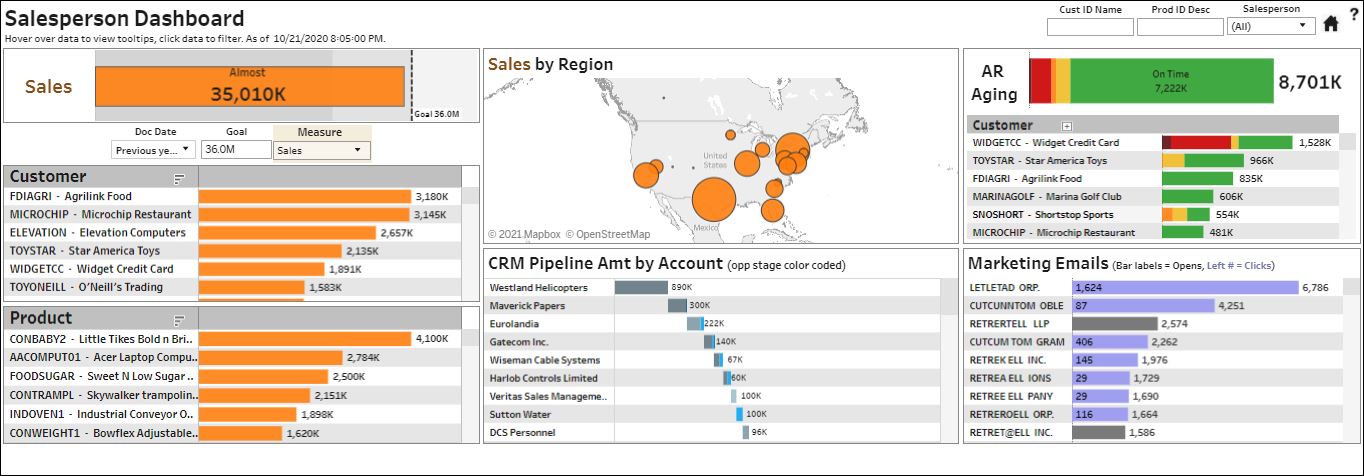Viewport: 1364px width, 476px height.
Task: Select WIDGETCC - Widget Credit Card AR row
Action: (1153, 142)
